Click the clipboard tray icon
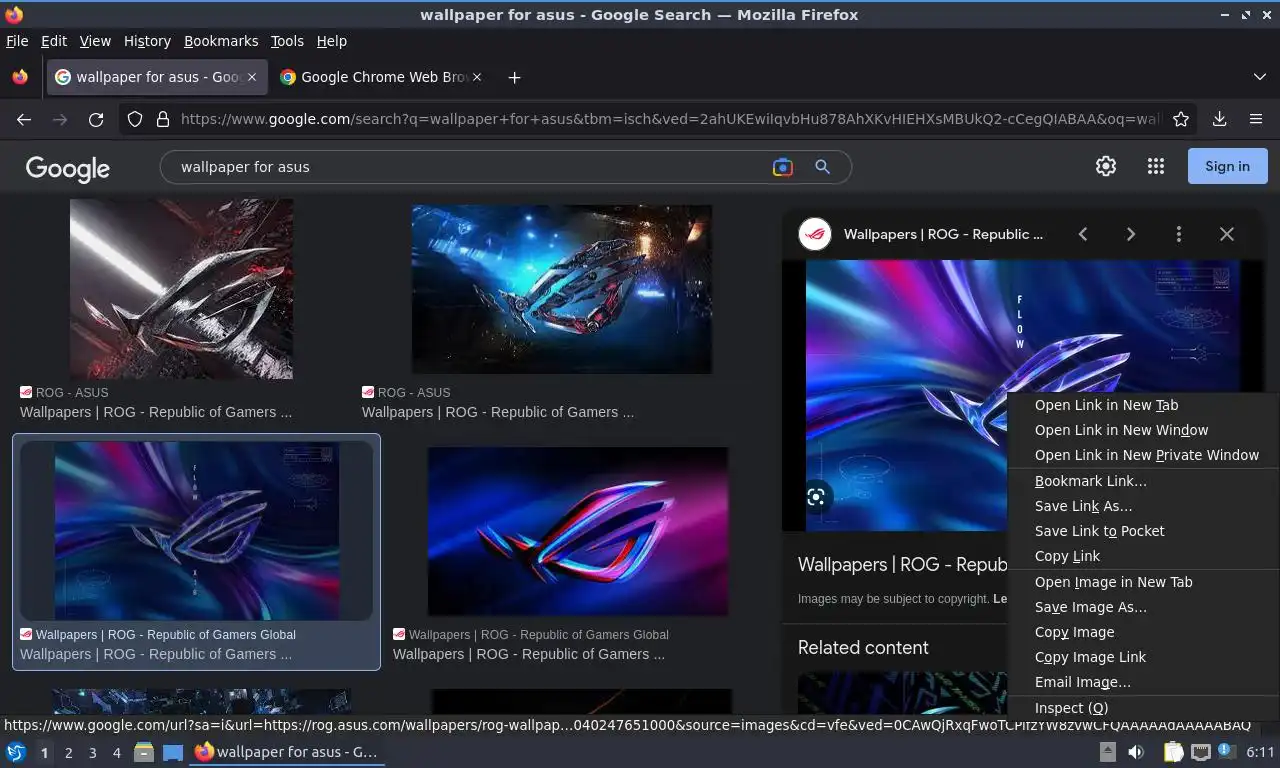 pos(1173,752)
